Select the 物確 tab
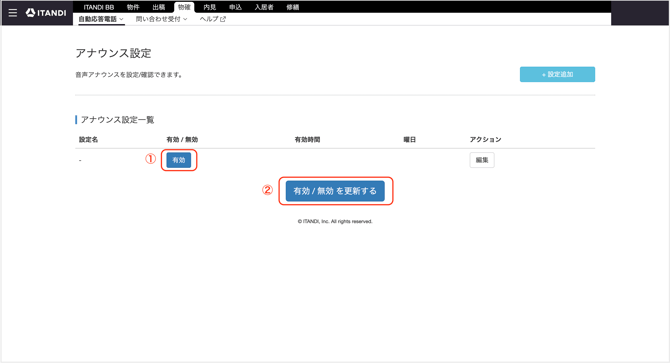 pyautogui.click(x=184, y=7)
